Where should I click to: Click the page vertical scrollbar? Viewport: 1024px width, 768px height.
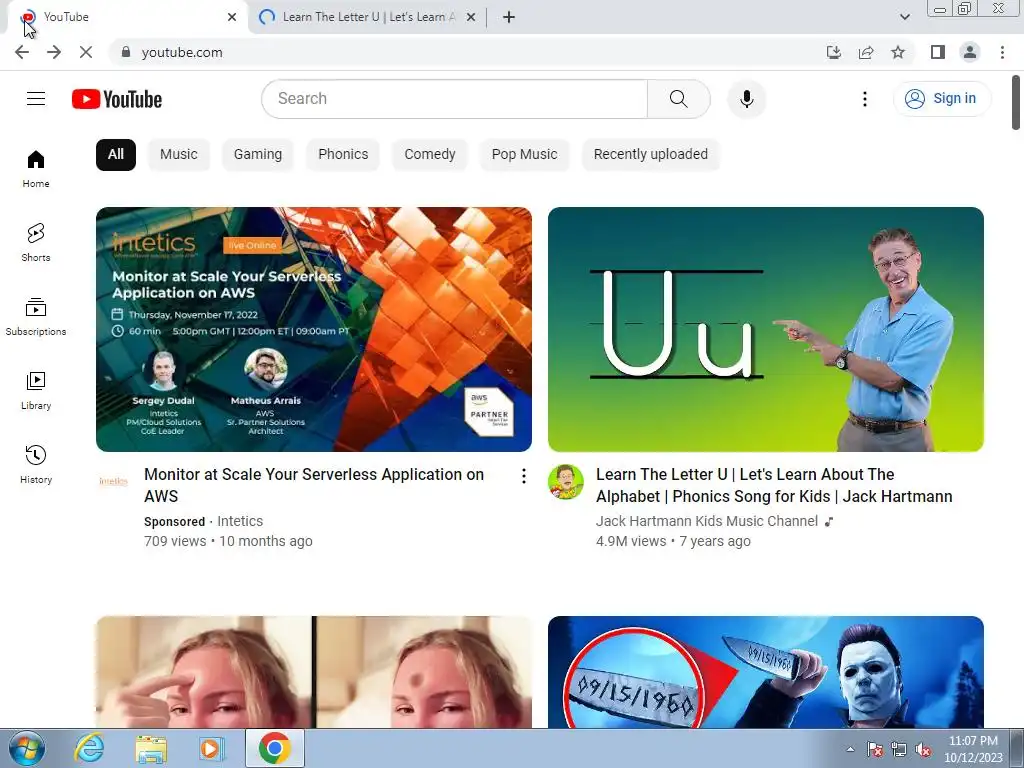point(1016,103)
